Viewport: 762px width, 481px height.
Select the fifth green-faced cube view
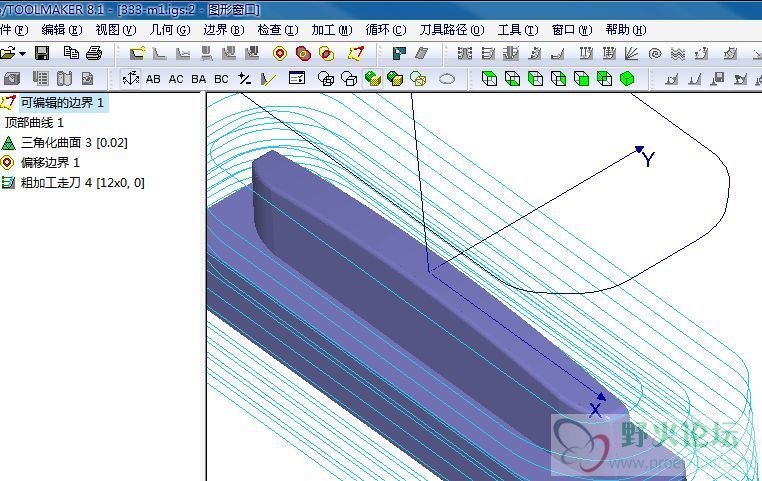pos(581,78)
